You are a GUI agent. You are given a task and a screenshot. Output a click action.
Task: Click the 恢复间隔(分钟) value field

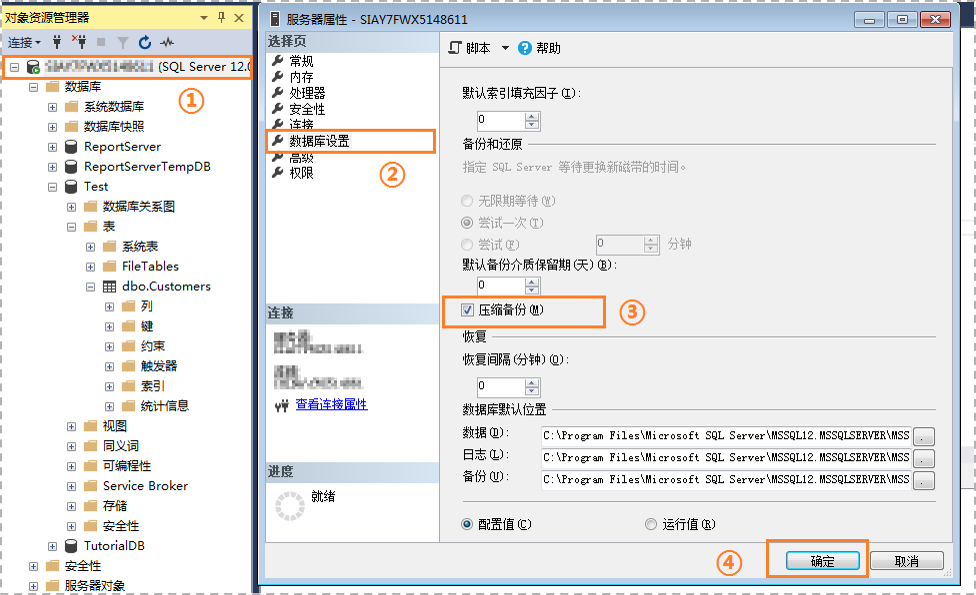pyautogui.click(x=501, y=387)
